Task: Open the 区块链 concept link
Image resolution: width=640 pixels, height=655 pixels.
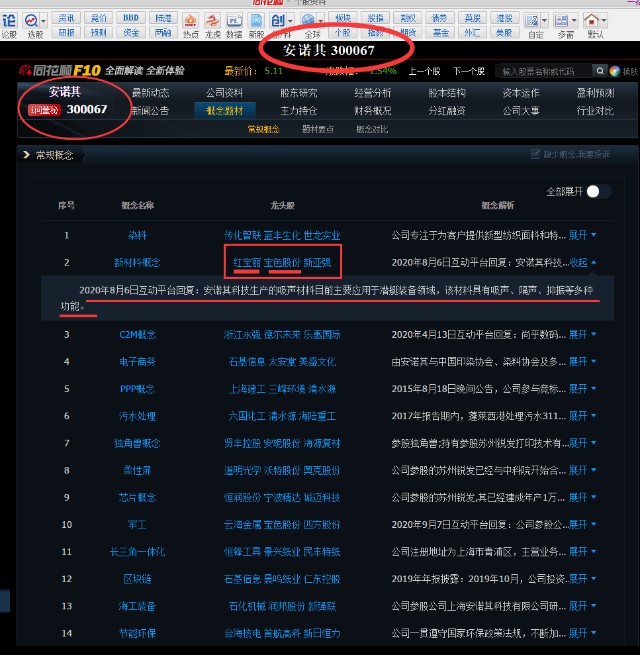Action: coord(137,579)
